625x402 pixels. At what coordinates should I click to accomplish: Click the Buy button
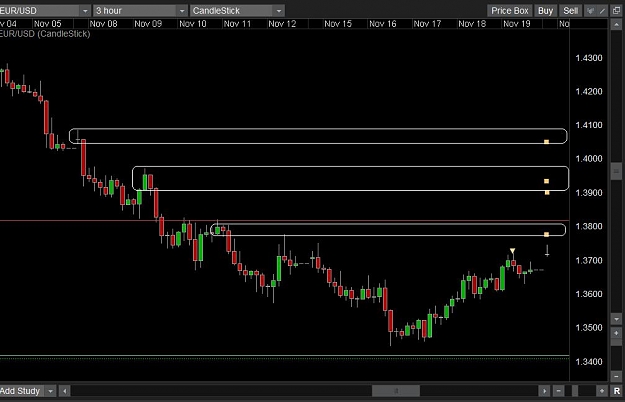pyautogui.click(x=545, y=11)
